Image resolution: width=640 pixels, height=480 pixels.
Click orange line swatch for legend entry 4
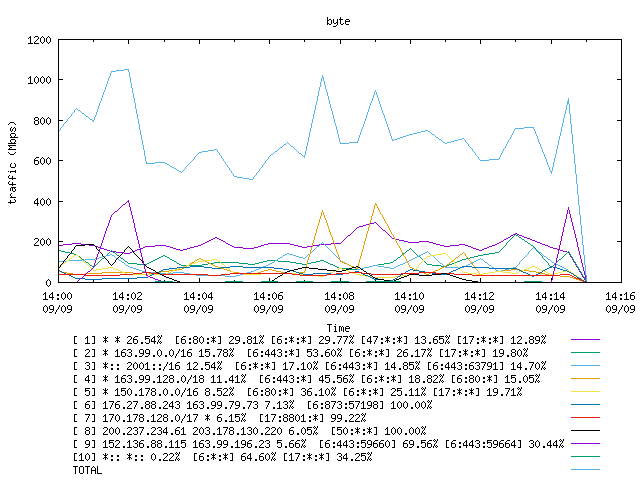click(585, 378)
